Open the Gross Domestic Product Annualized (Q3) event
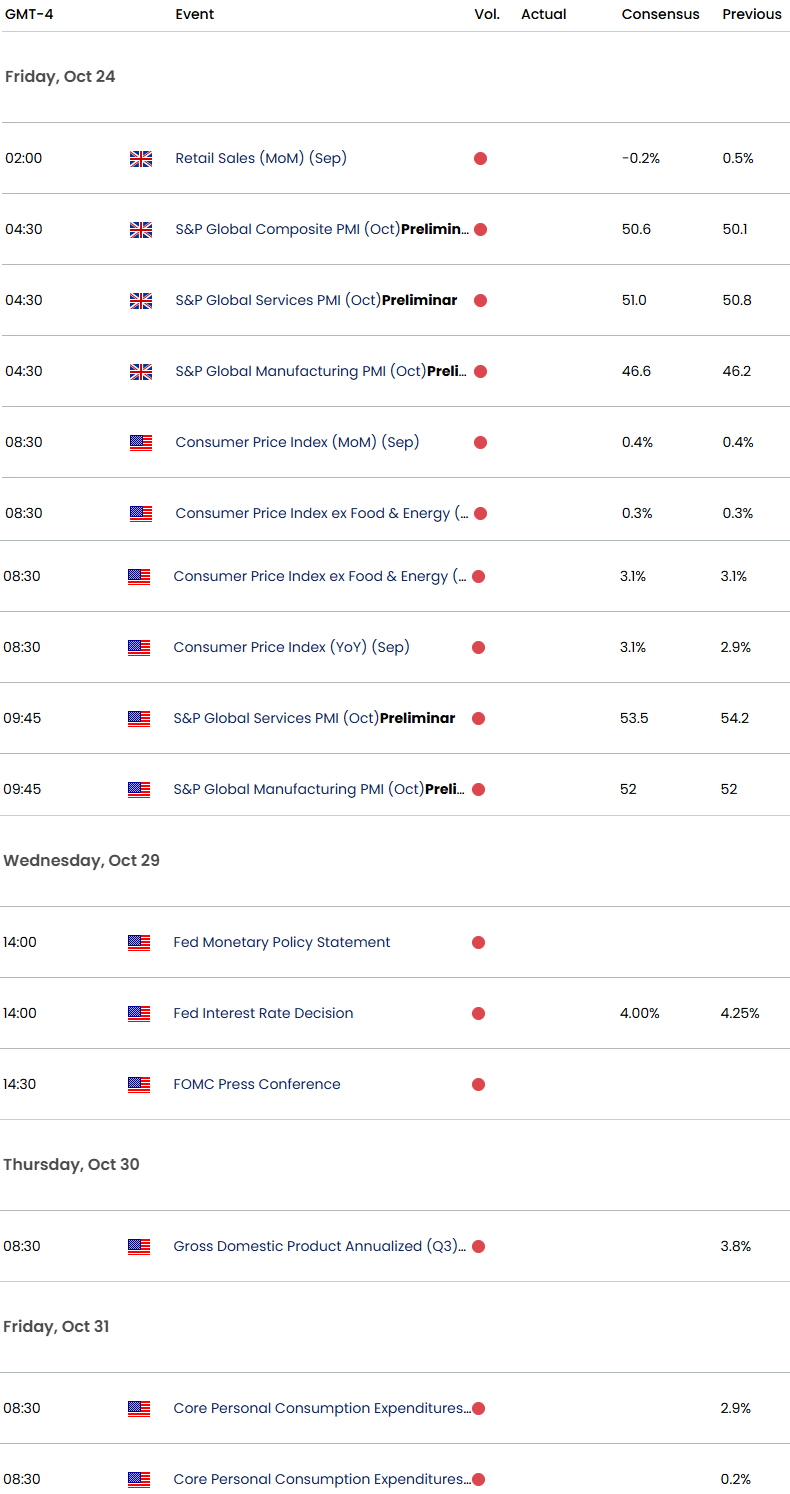Image resolution: width=790 pixels, height=1494 pixels. [319, 1246]
